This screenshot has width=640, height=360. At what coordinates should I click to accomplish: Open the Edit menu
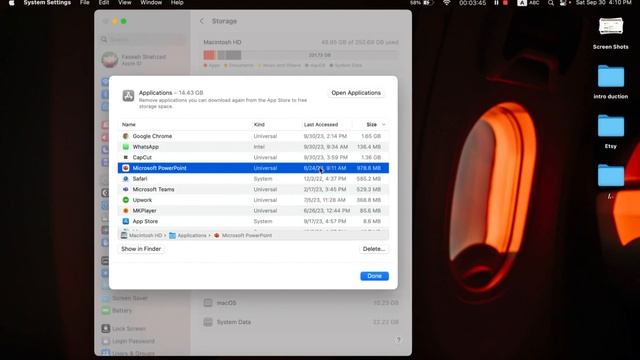coord(104,3)
